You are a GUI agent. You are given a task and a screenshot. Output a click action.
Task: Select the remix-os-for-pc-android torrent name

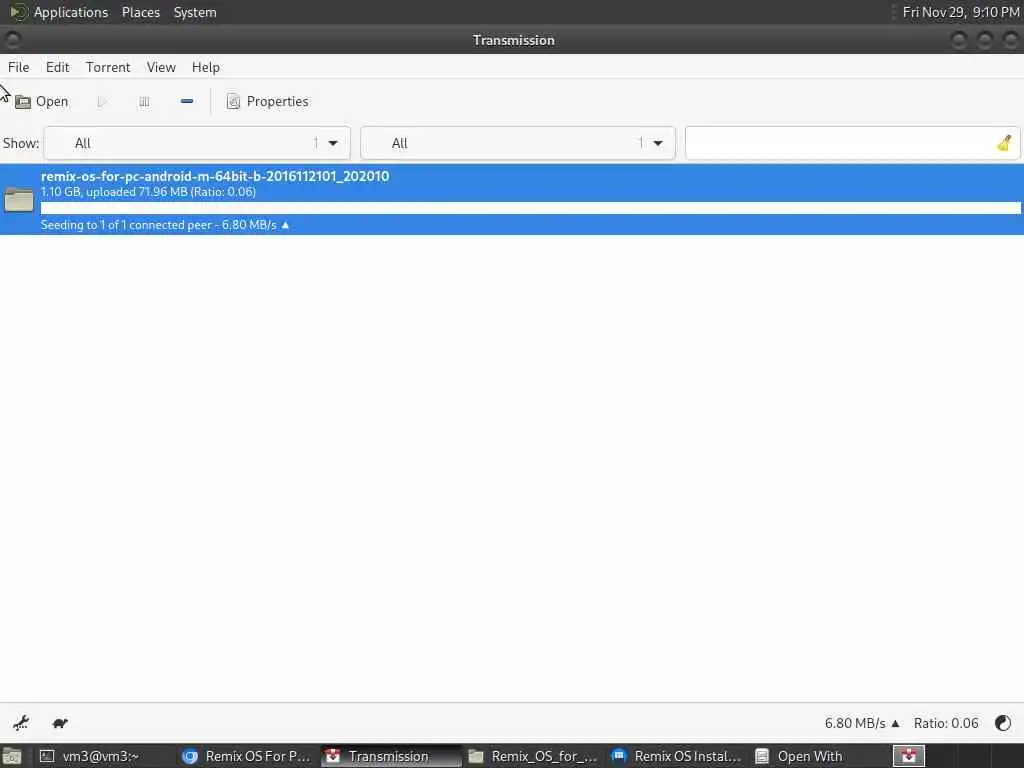point(215,176)
